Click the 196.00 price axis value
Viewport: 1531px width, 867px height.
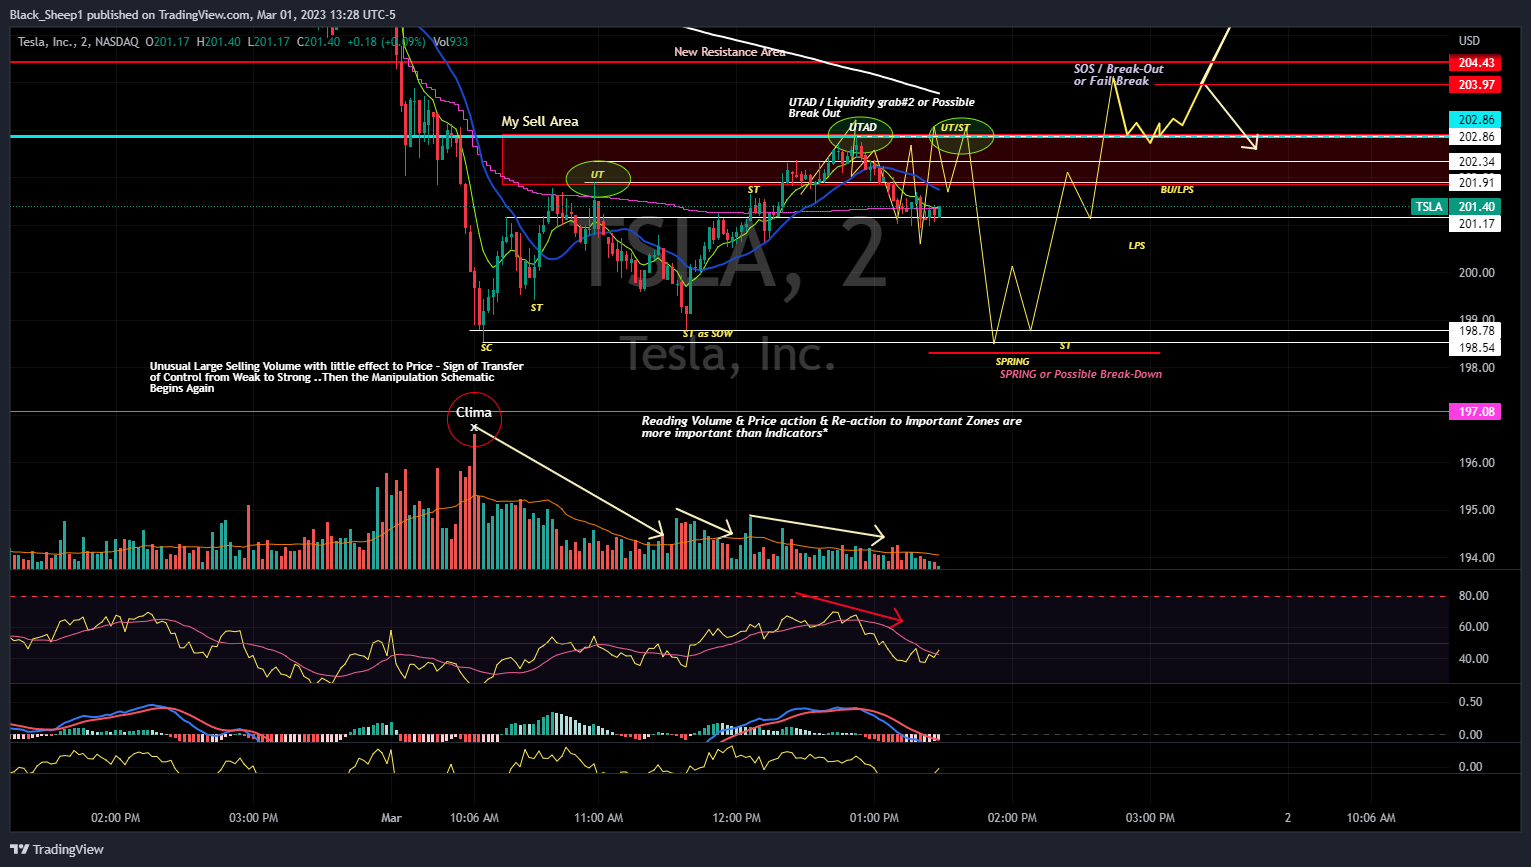(1476, 463)
